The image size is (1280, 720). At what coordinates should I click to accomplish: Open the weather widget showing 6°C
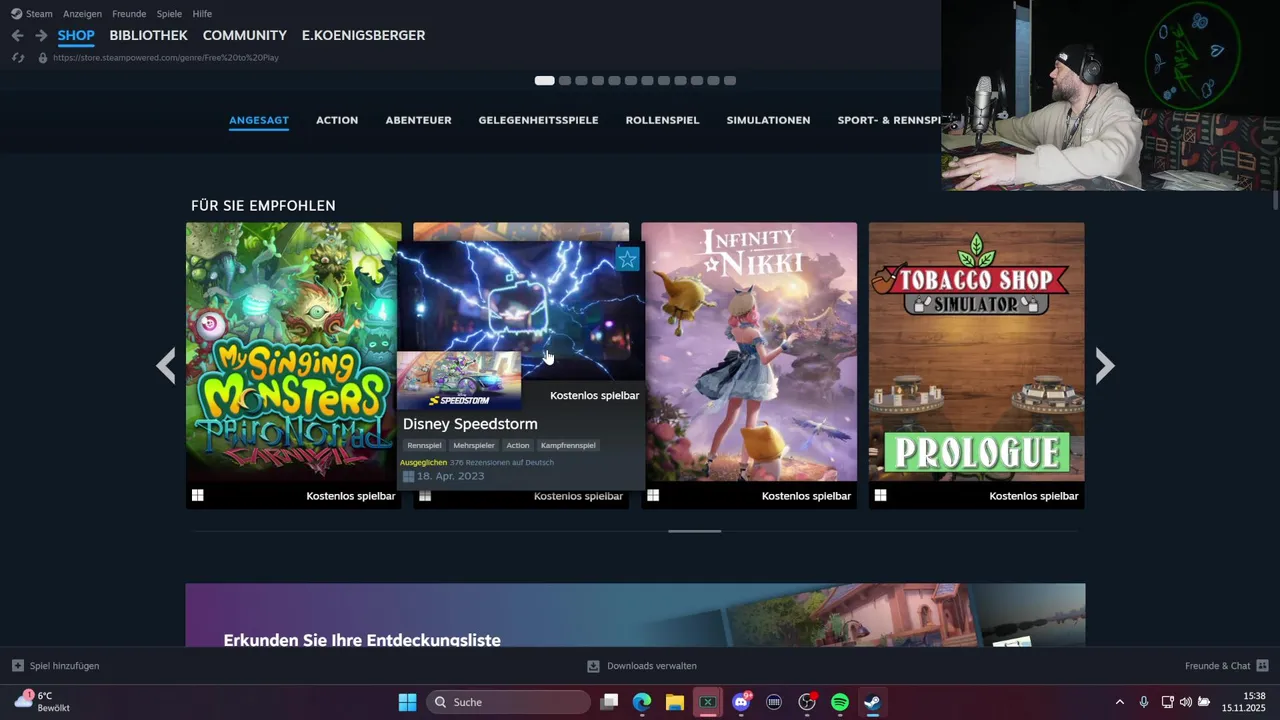coord(42,702)
